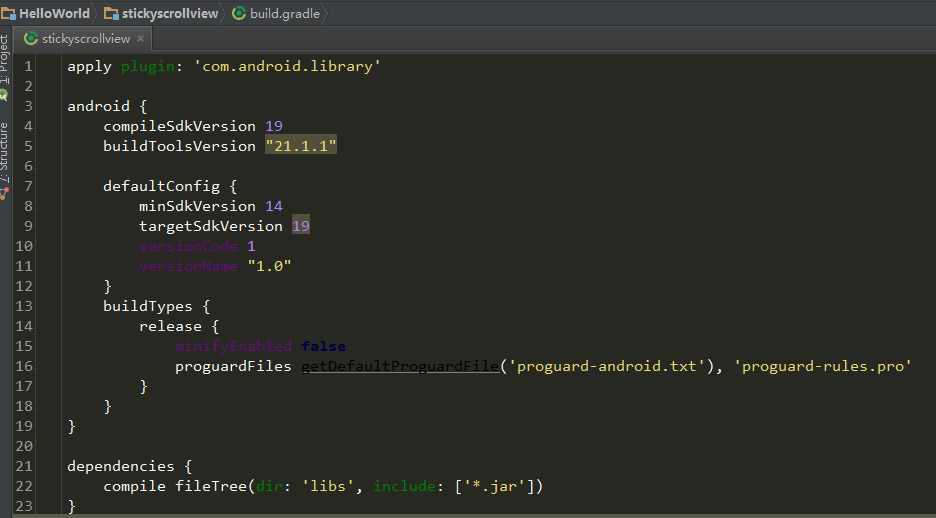This screenshot has width=936, height=518.
Task: Click line number 13 in the gutter
Action: coord(24,306)
